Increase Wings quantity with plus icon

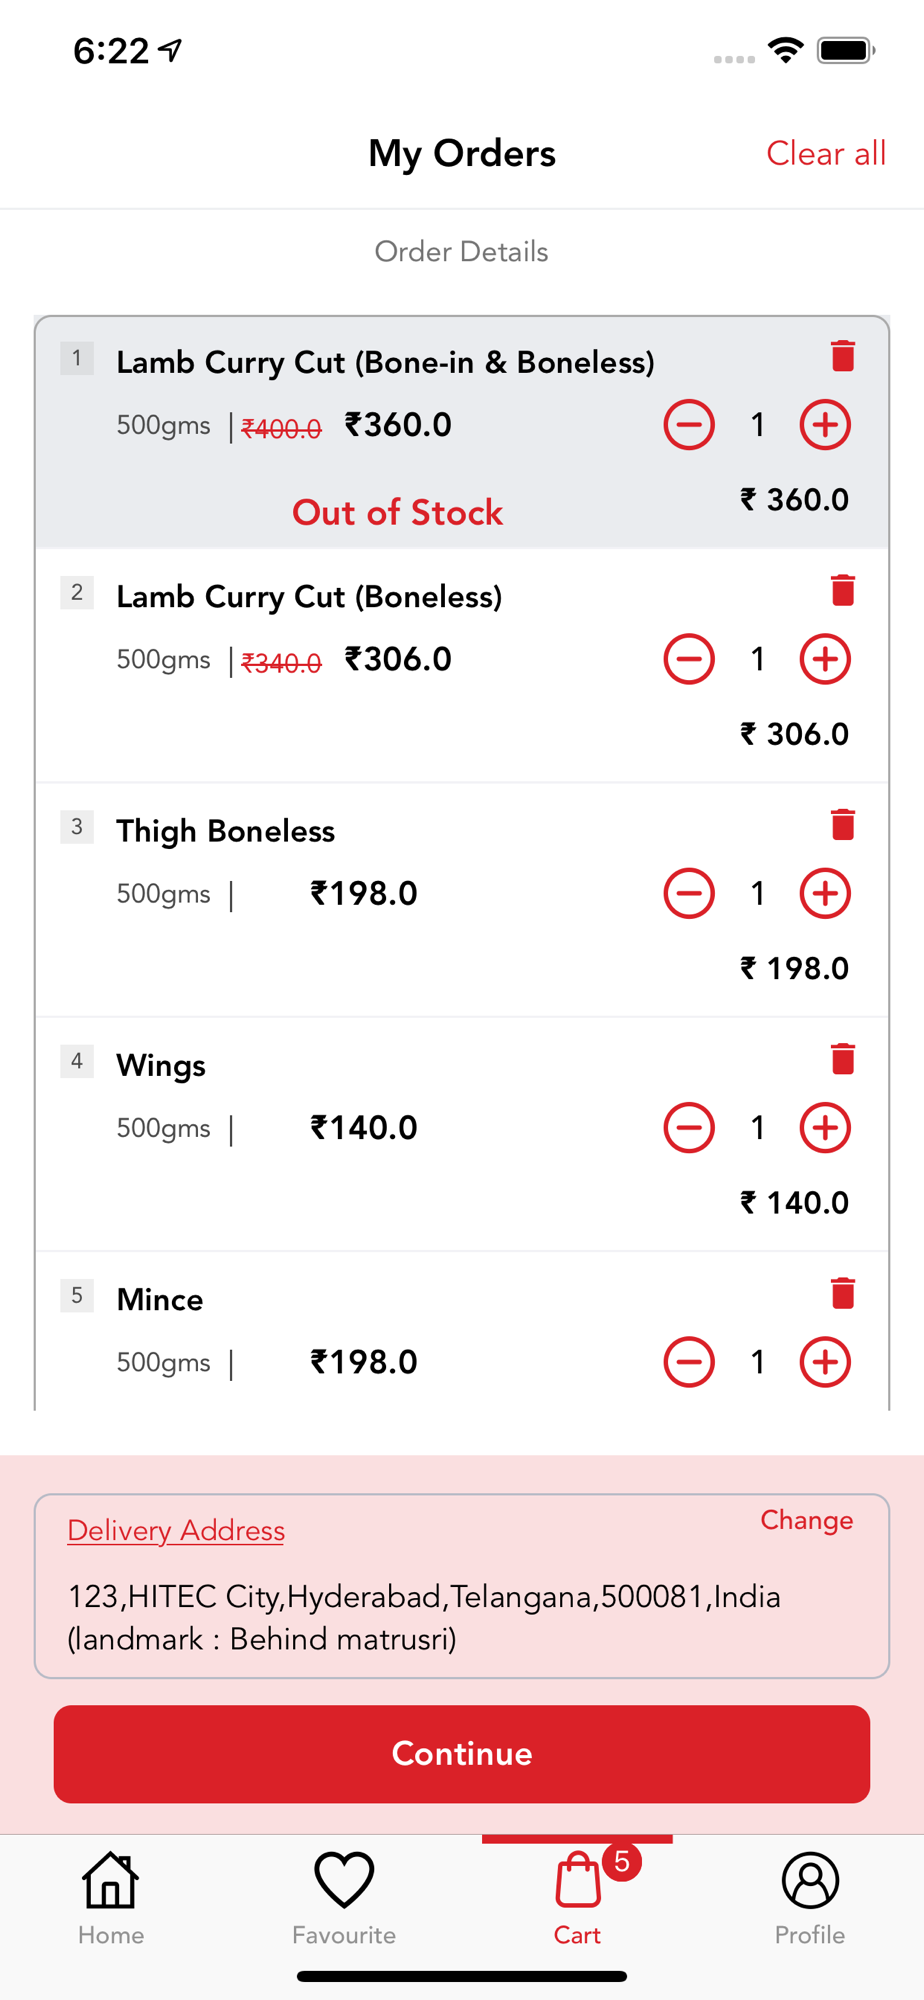pos(825,1128)
